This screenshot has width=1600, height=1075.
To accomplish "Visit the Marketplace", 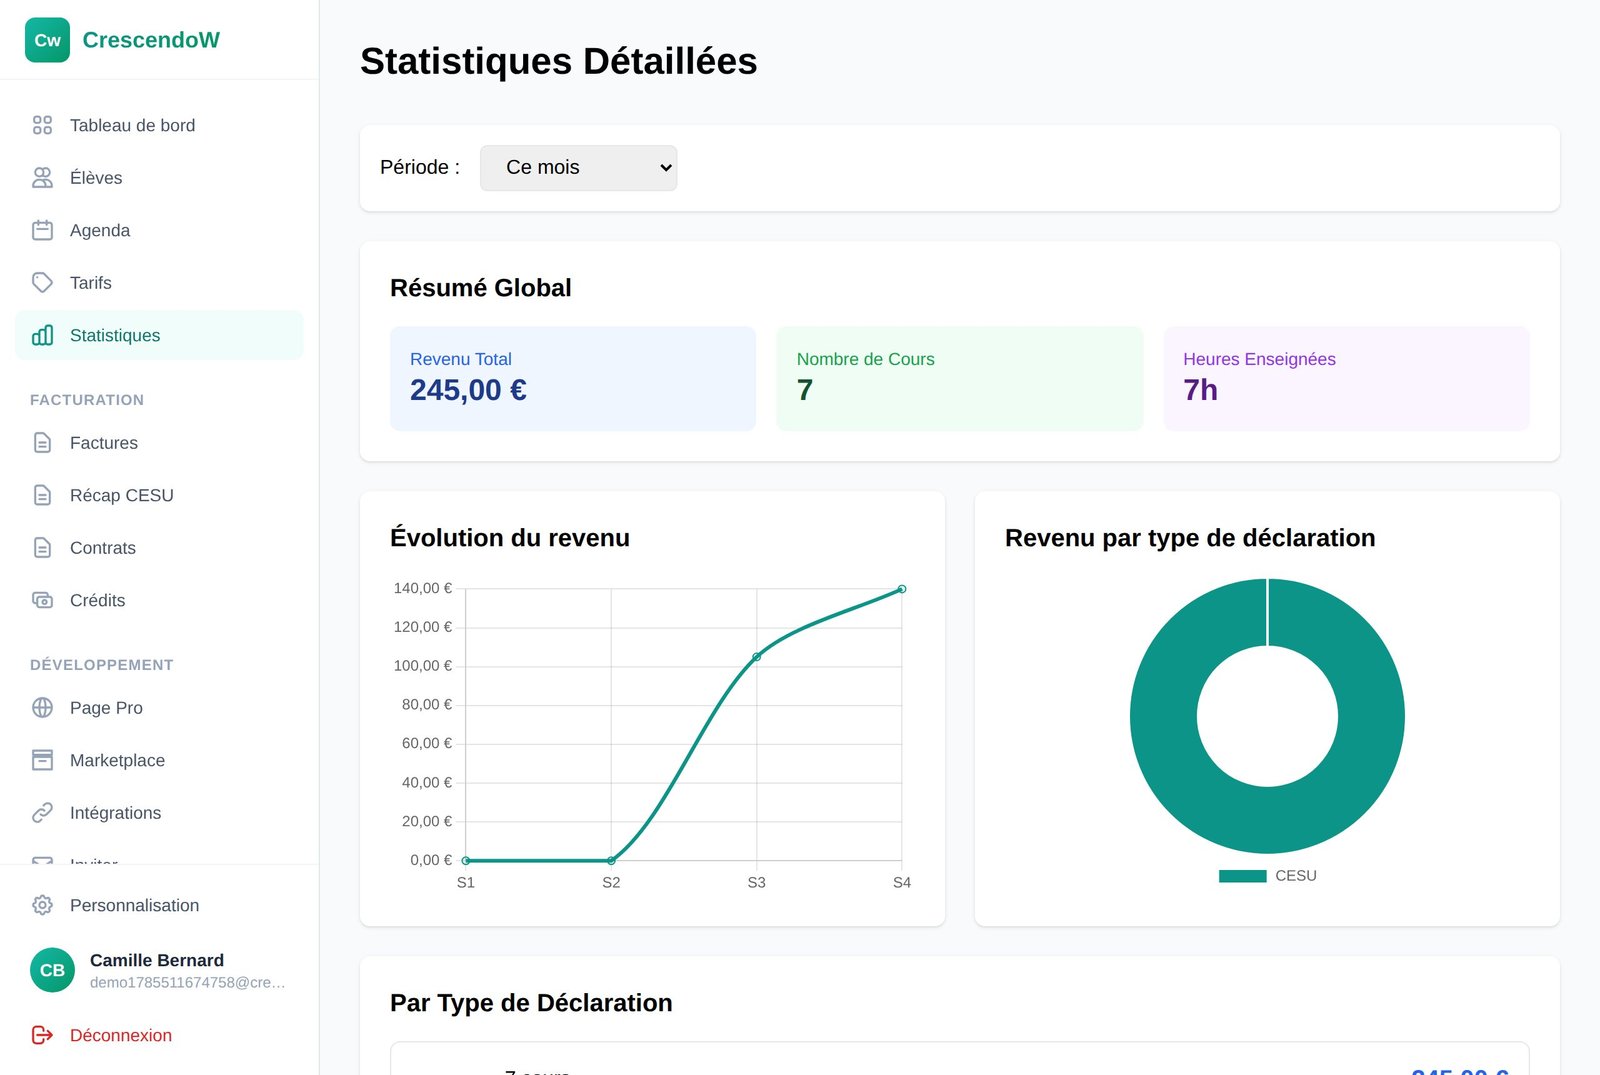I will (x=159, y=760).
